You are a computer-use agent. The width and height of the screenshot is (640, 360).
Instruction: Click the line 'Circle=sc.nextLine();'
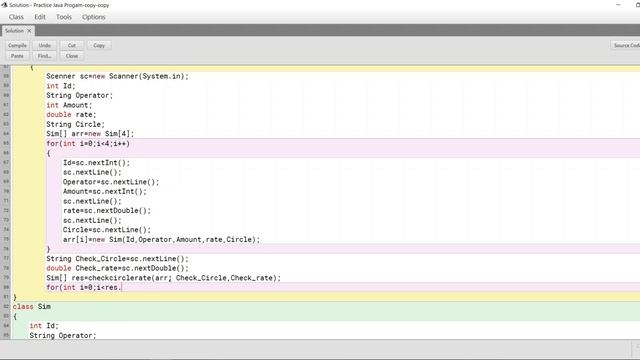107,230
